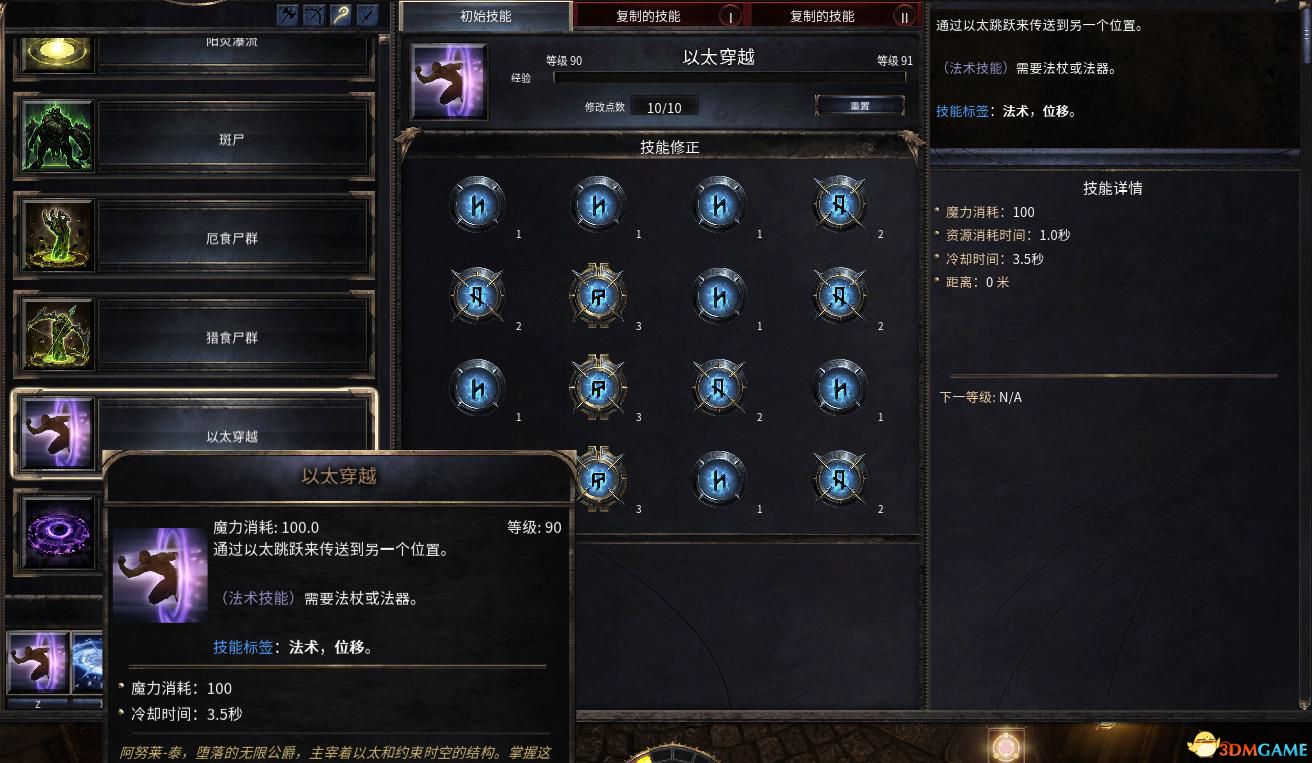Screen dimensions: 1312x763
Task: Select the axe weapon filter icon
Action: [289, 15]
